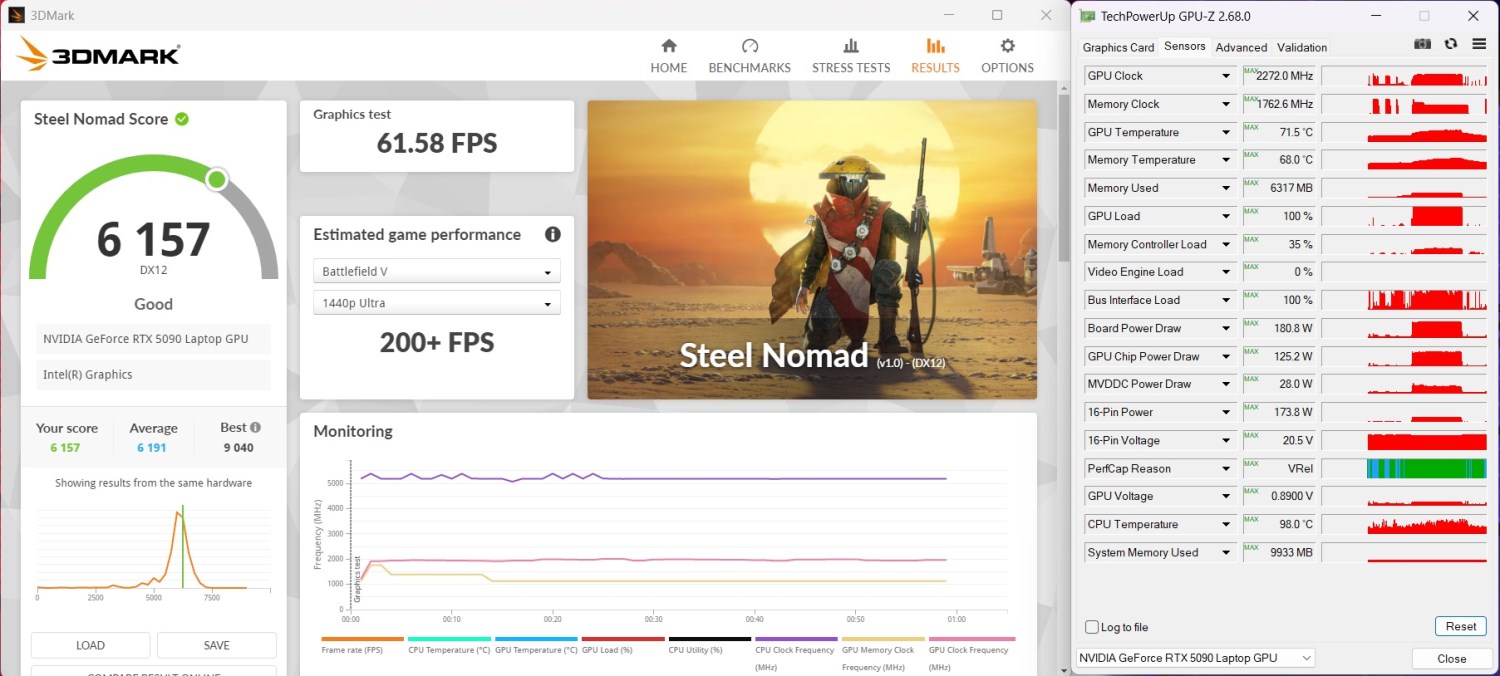Enable the Log to file checkbox
The width and height of the screenshot is (1500, 676).
point(1092,627)
